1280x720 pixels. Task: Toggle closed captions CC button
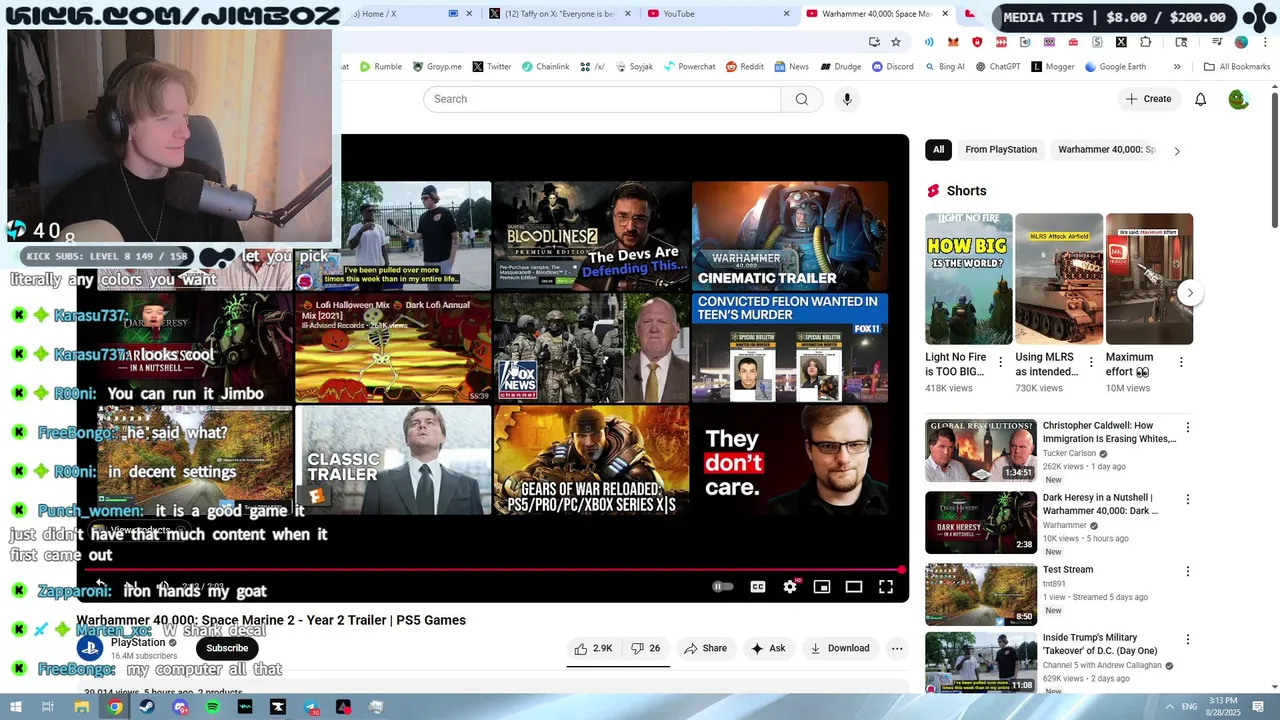pos(758,587)
